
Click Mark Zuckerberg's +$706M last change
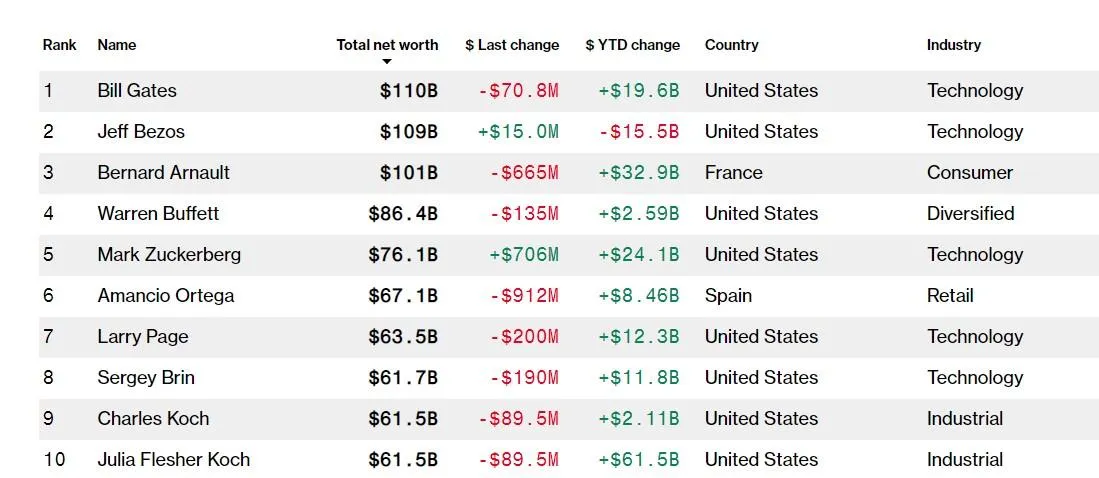[523, 254]
